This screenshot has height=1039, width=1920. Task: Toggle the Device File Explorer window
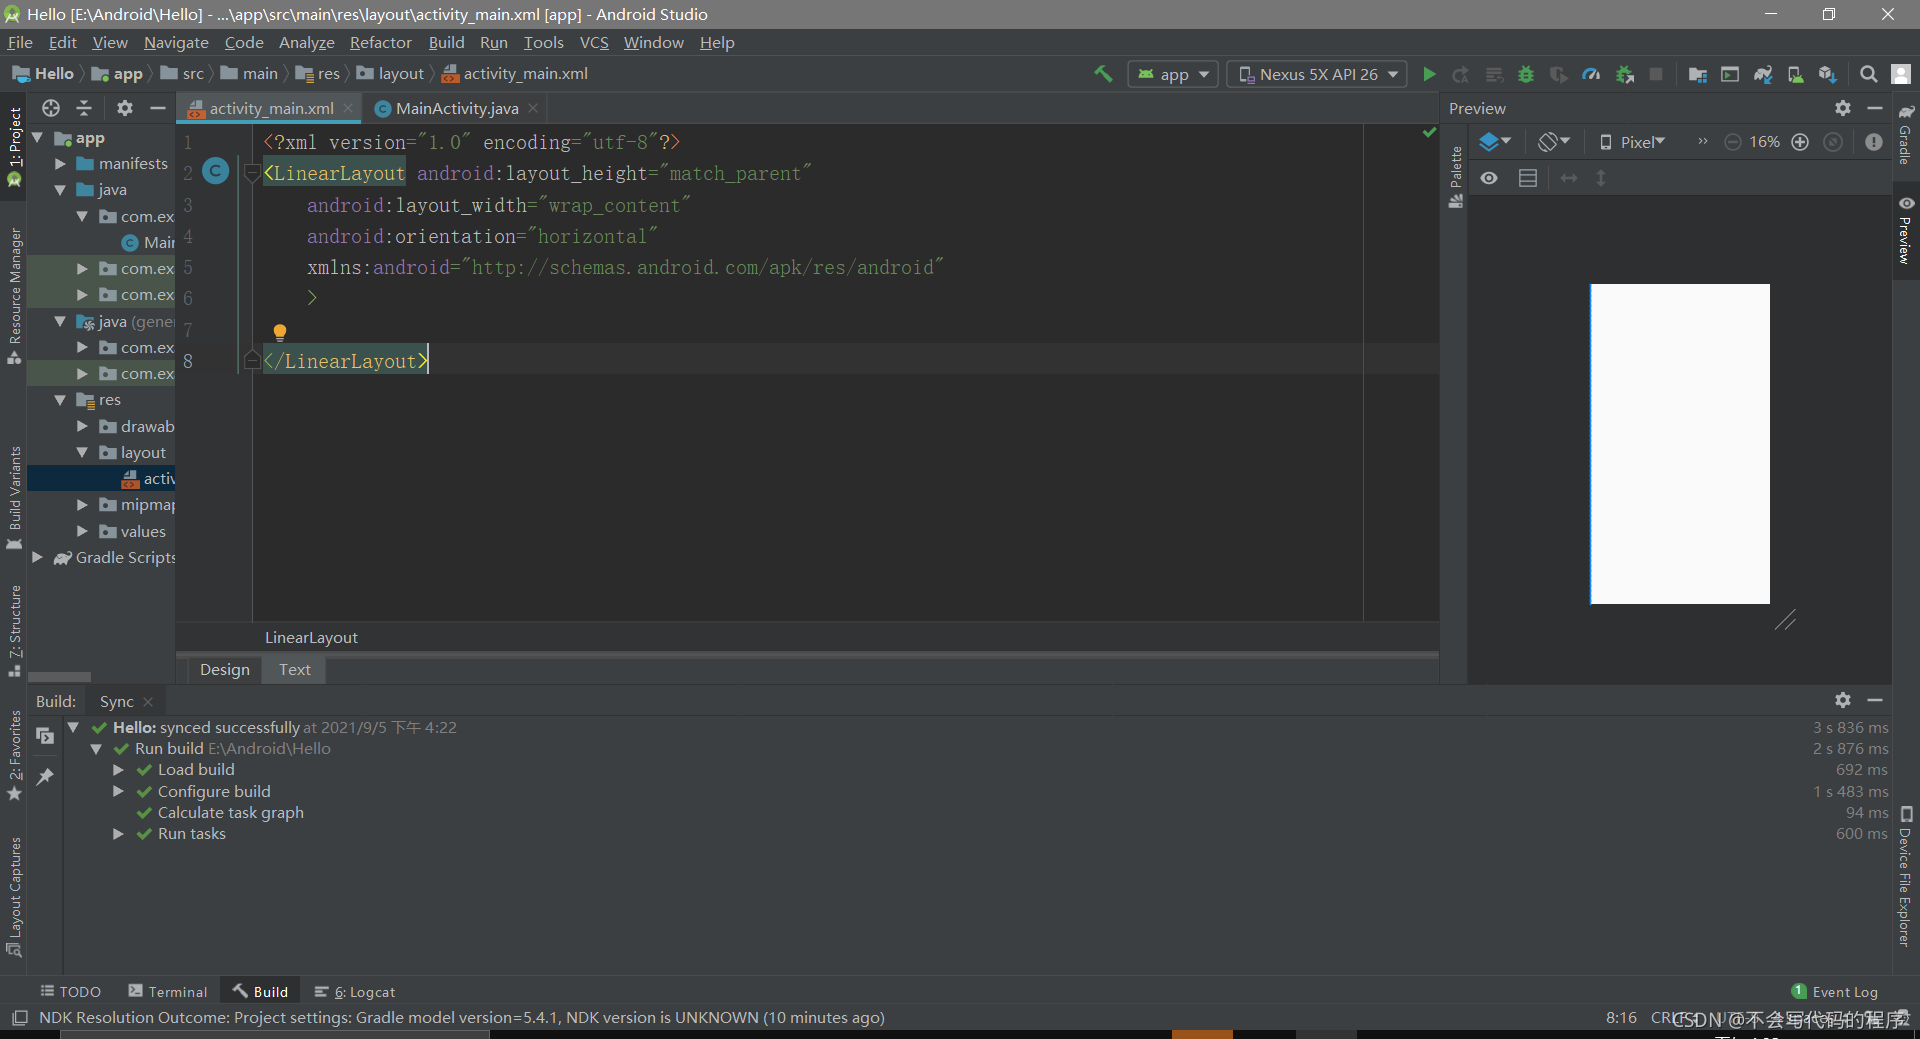point(1905,876)
